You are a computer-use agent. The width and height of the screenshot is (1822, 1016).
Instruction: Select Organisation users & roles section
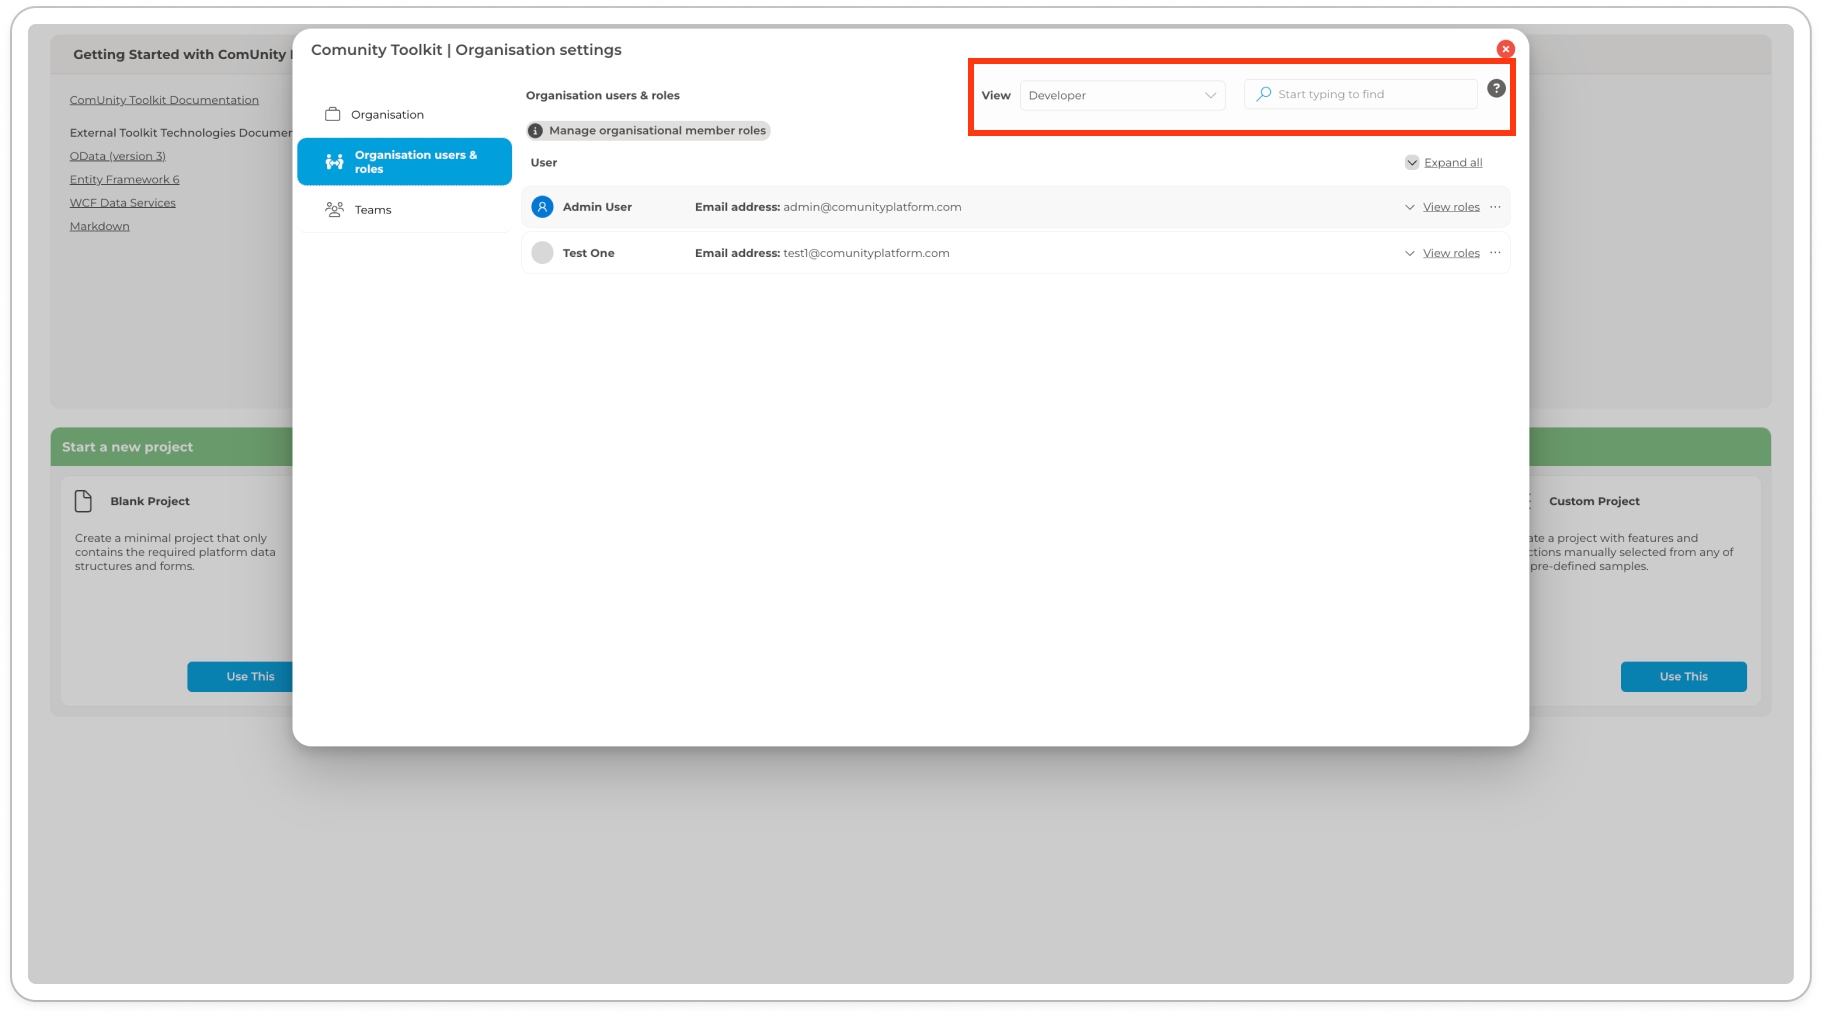point(404,162)
